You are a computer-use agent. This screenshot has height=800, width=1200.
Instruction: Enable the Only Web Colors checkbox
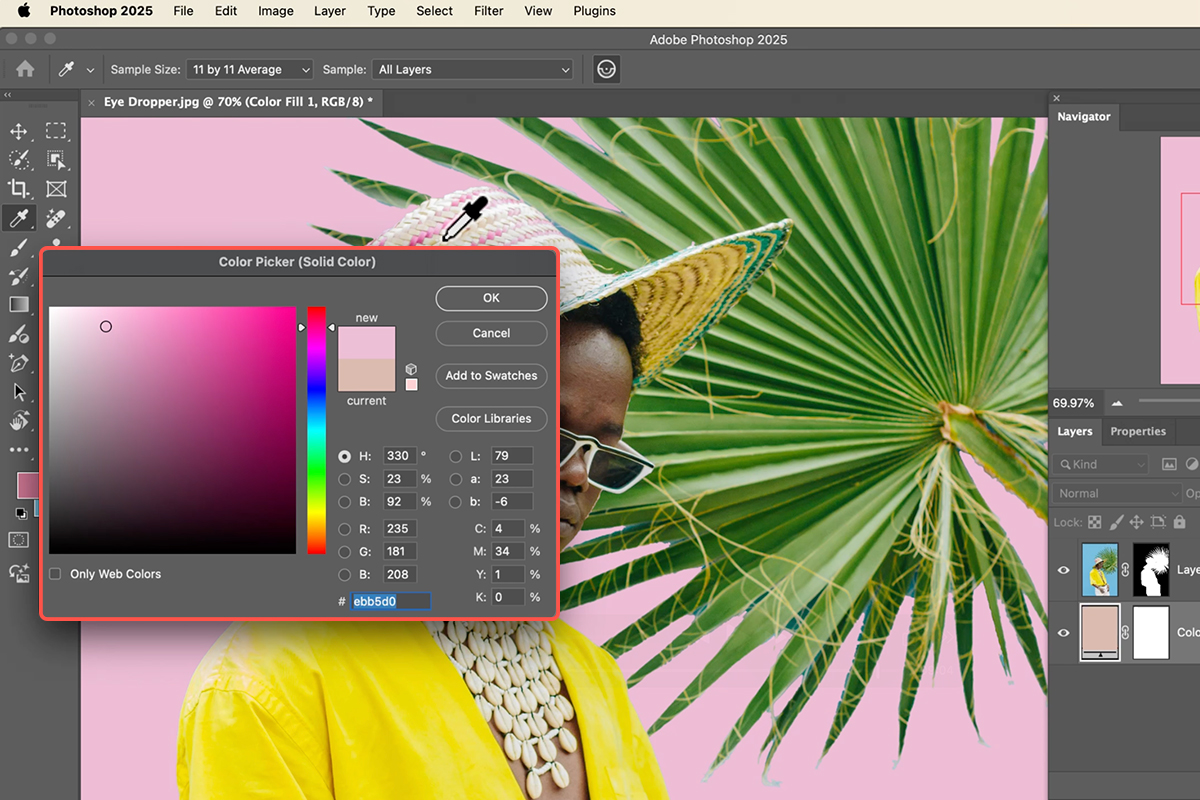pos(55,574)
